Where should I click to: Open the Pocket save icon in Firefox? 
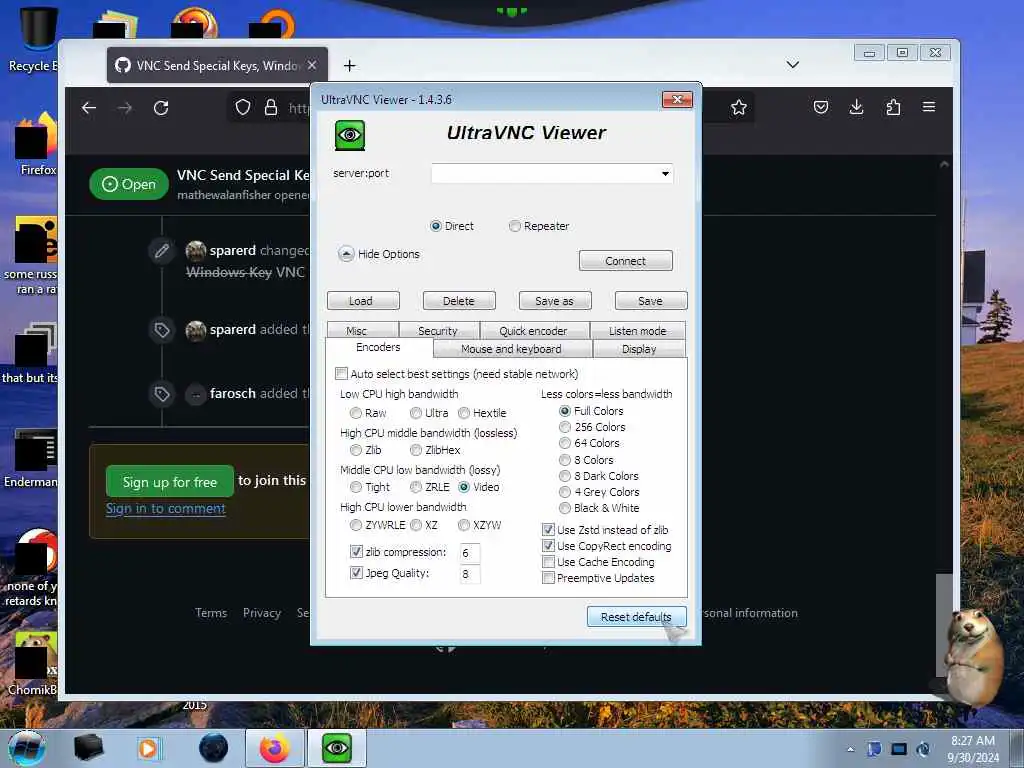point(821,107)
